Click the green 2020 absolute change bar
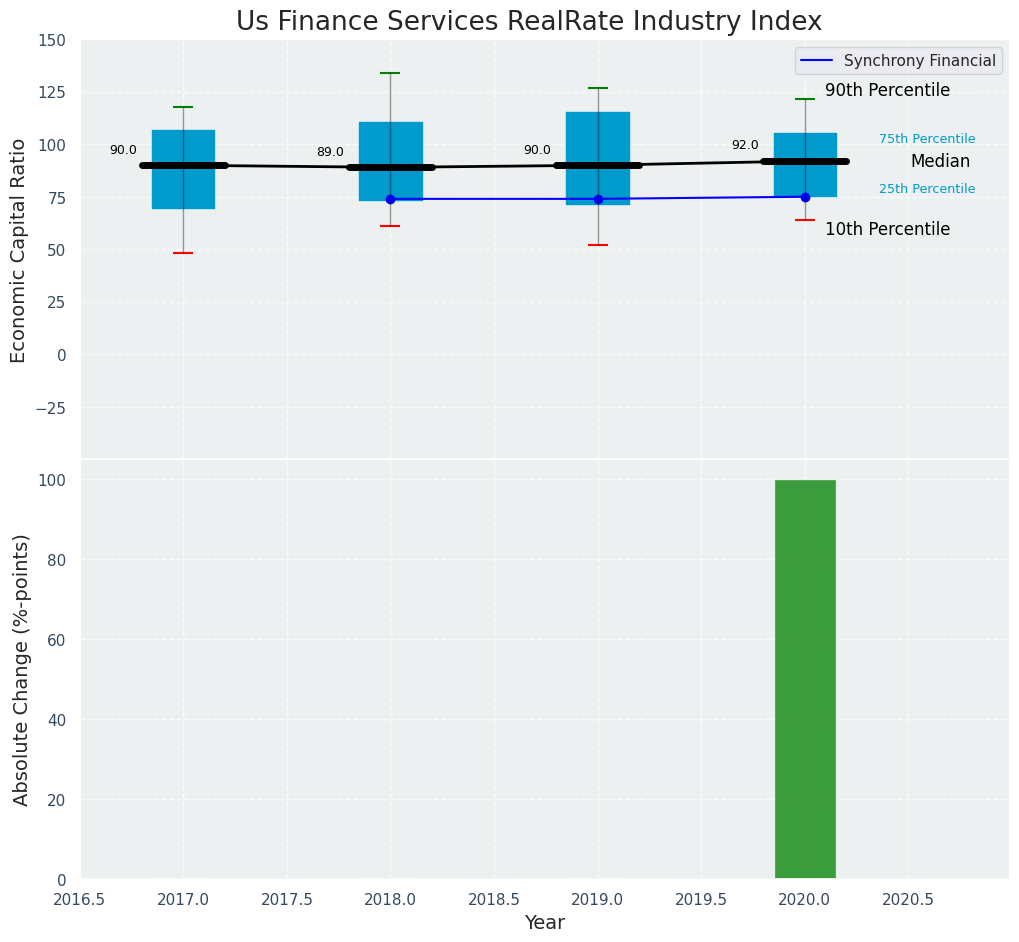This screenshot has height=942, width=1019. 805,680
